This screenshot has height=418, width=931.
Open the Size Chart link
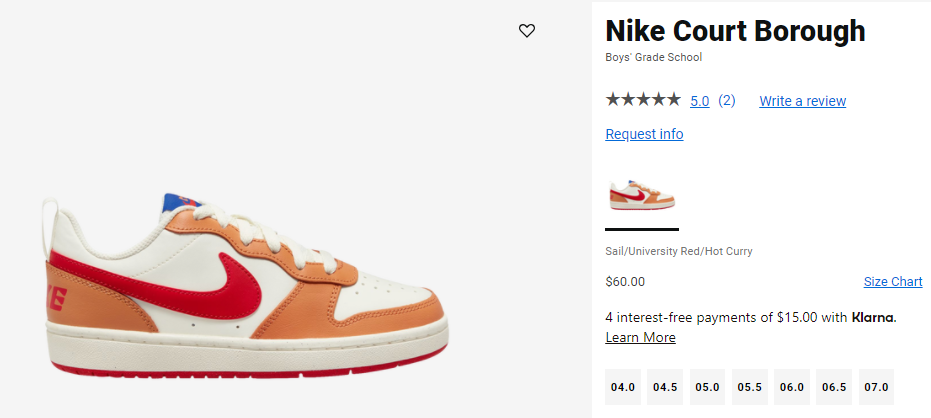click(893, 282)
